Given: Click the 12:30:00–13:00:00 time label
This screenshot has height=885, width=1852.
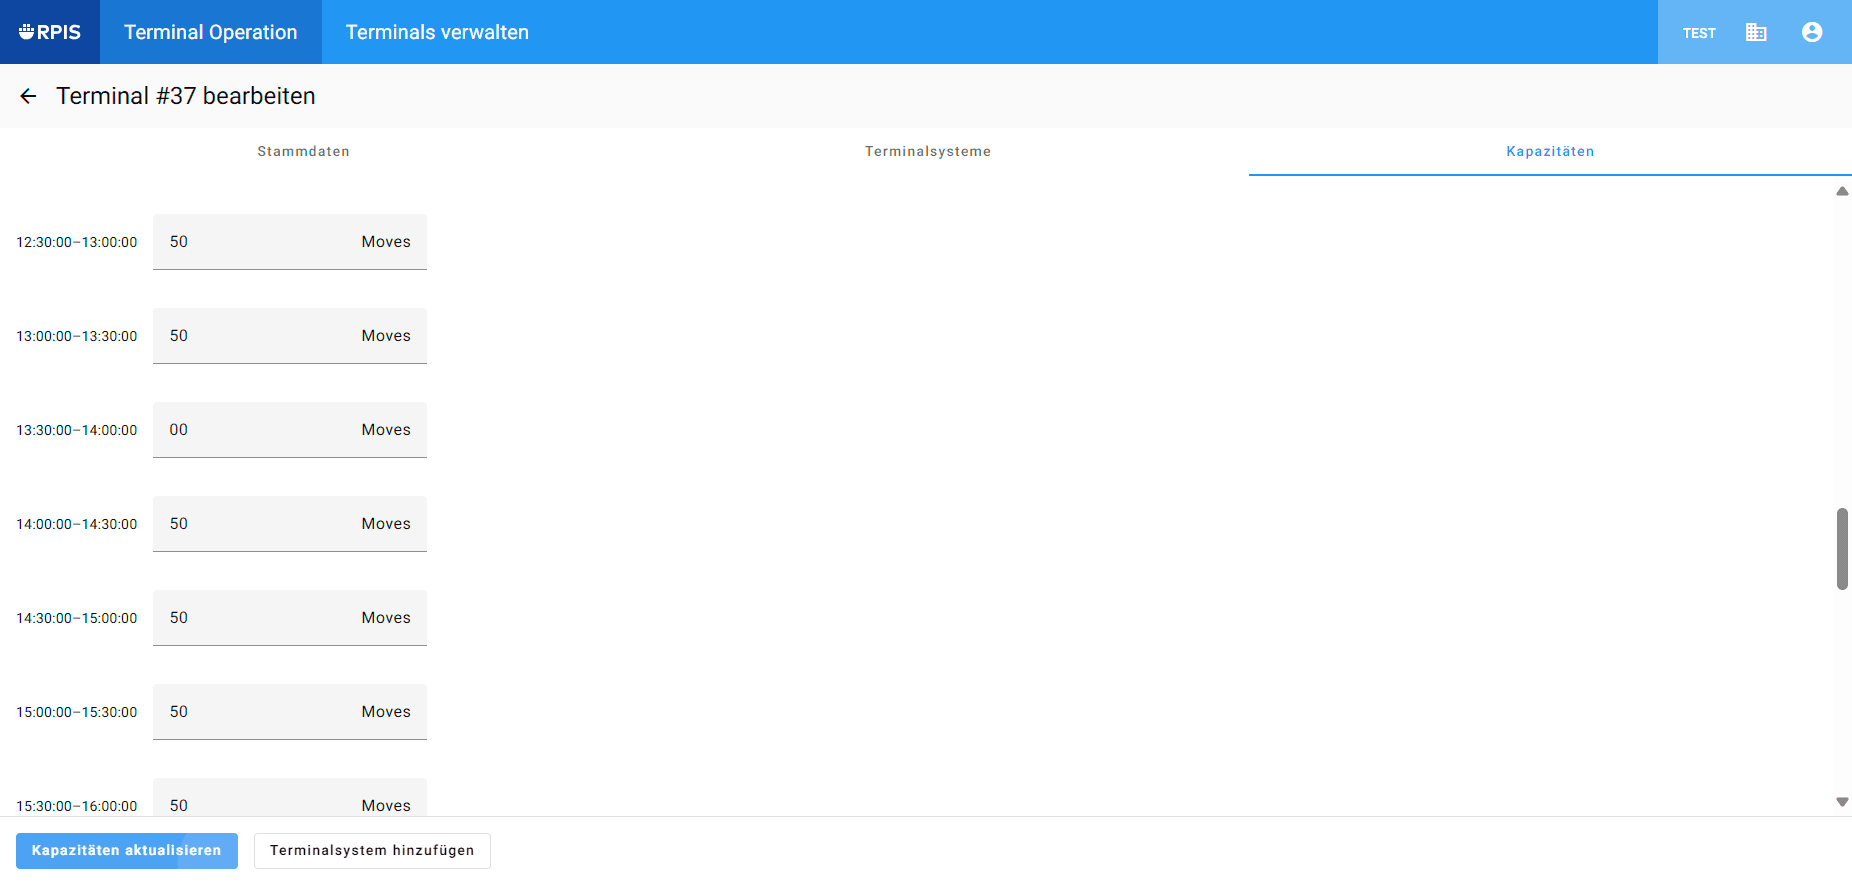Looking at the screenshot, I should [77, 242].
